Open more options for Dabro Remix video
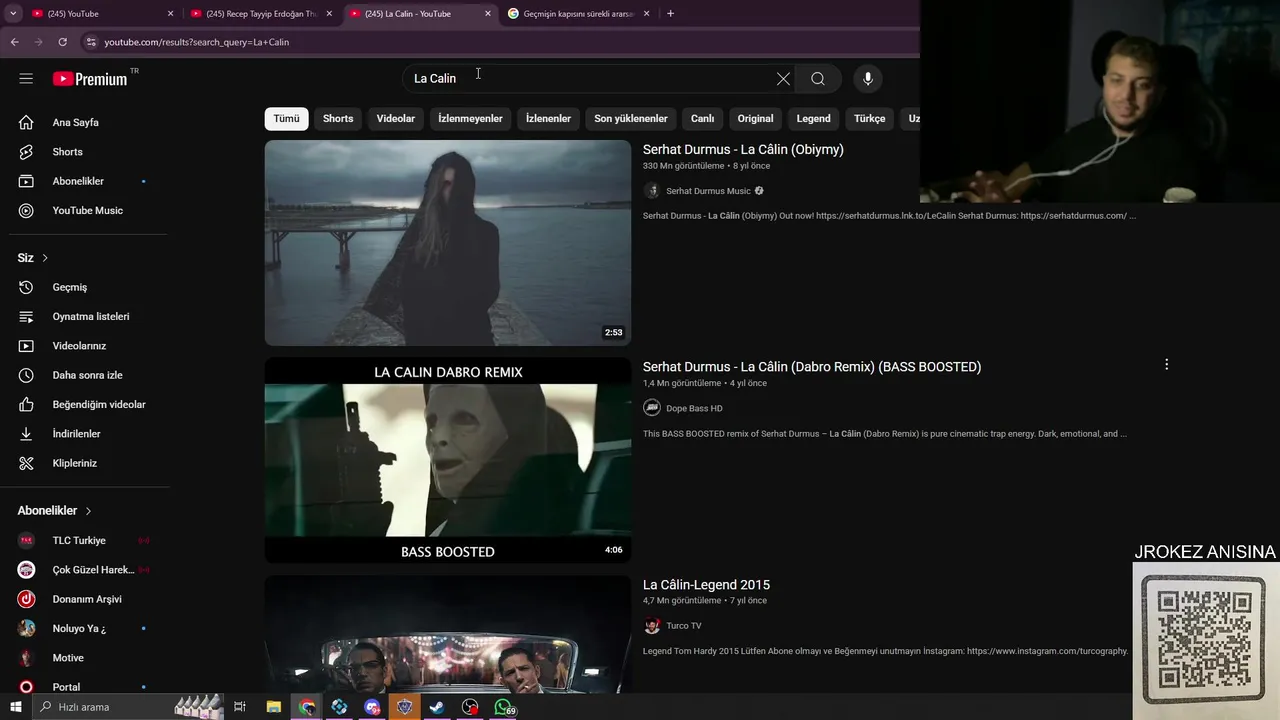The width and height of the screenshot is (1280, 720). click(x=1166, y=365)
